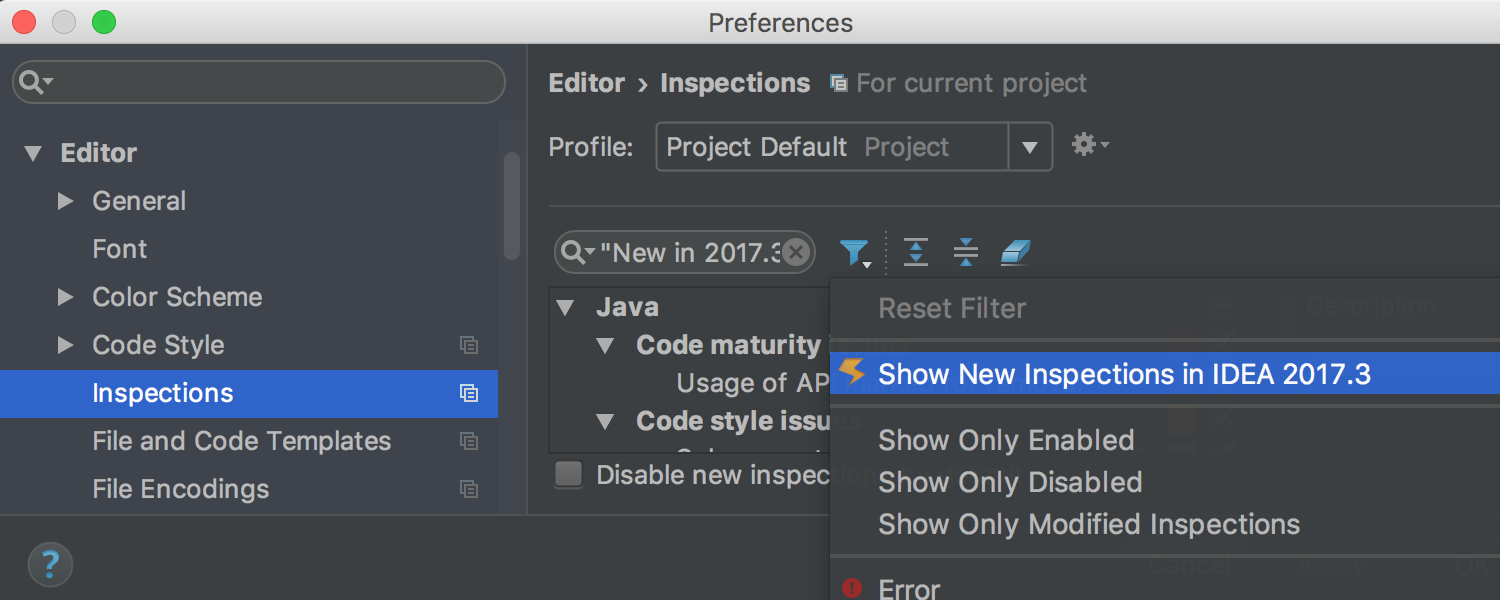Click the help question mark button
Viewport: 1500px width, 600px height.
pos(50,565)
